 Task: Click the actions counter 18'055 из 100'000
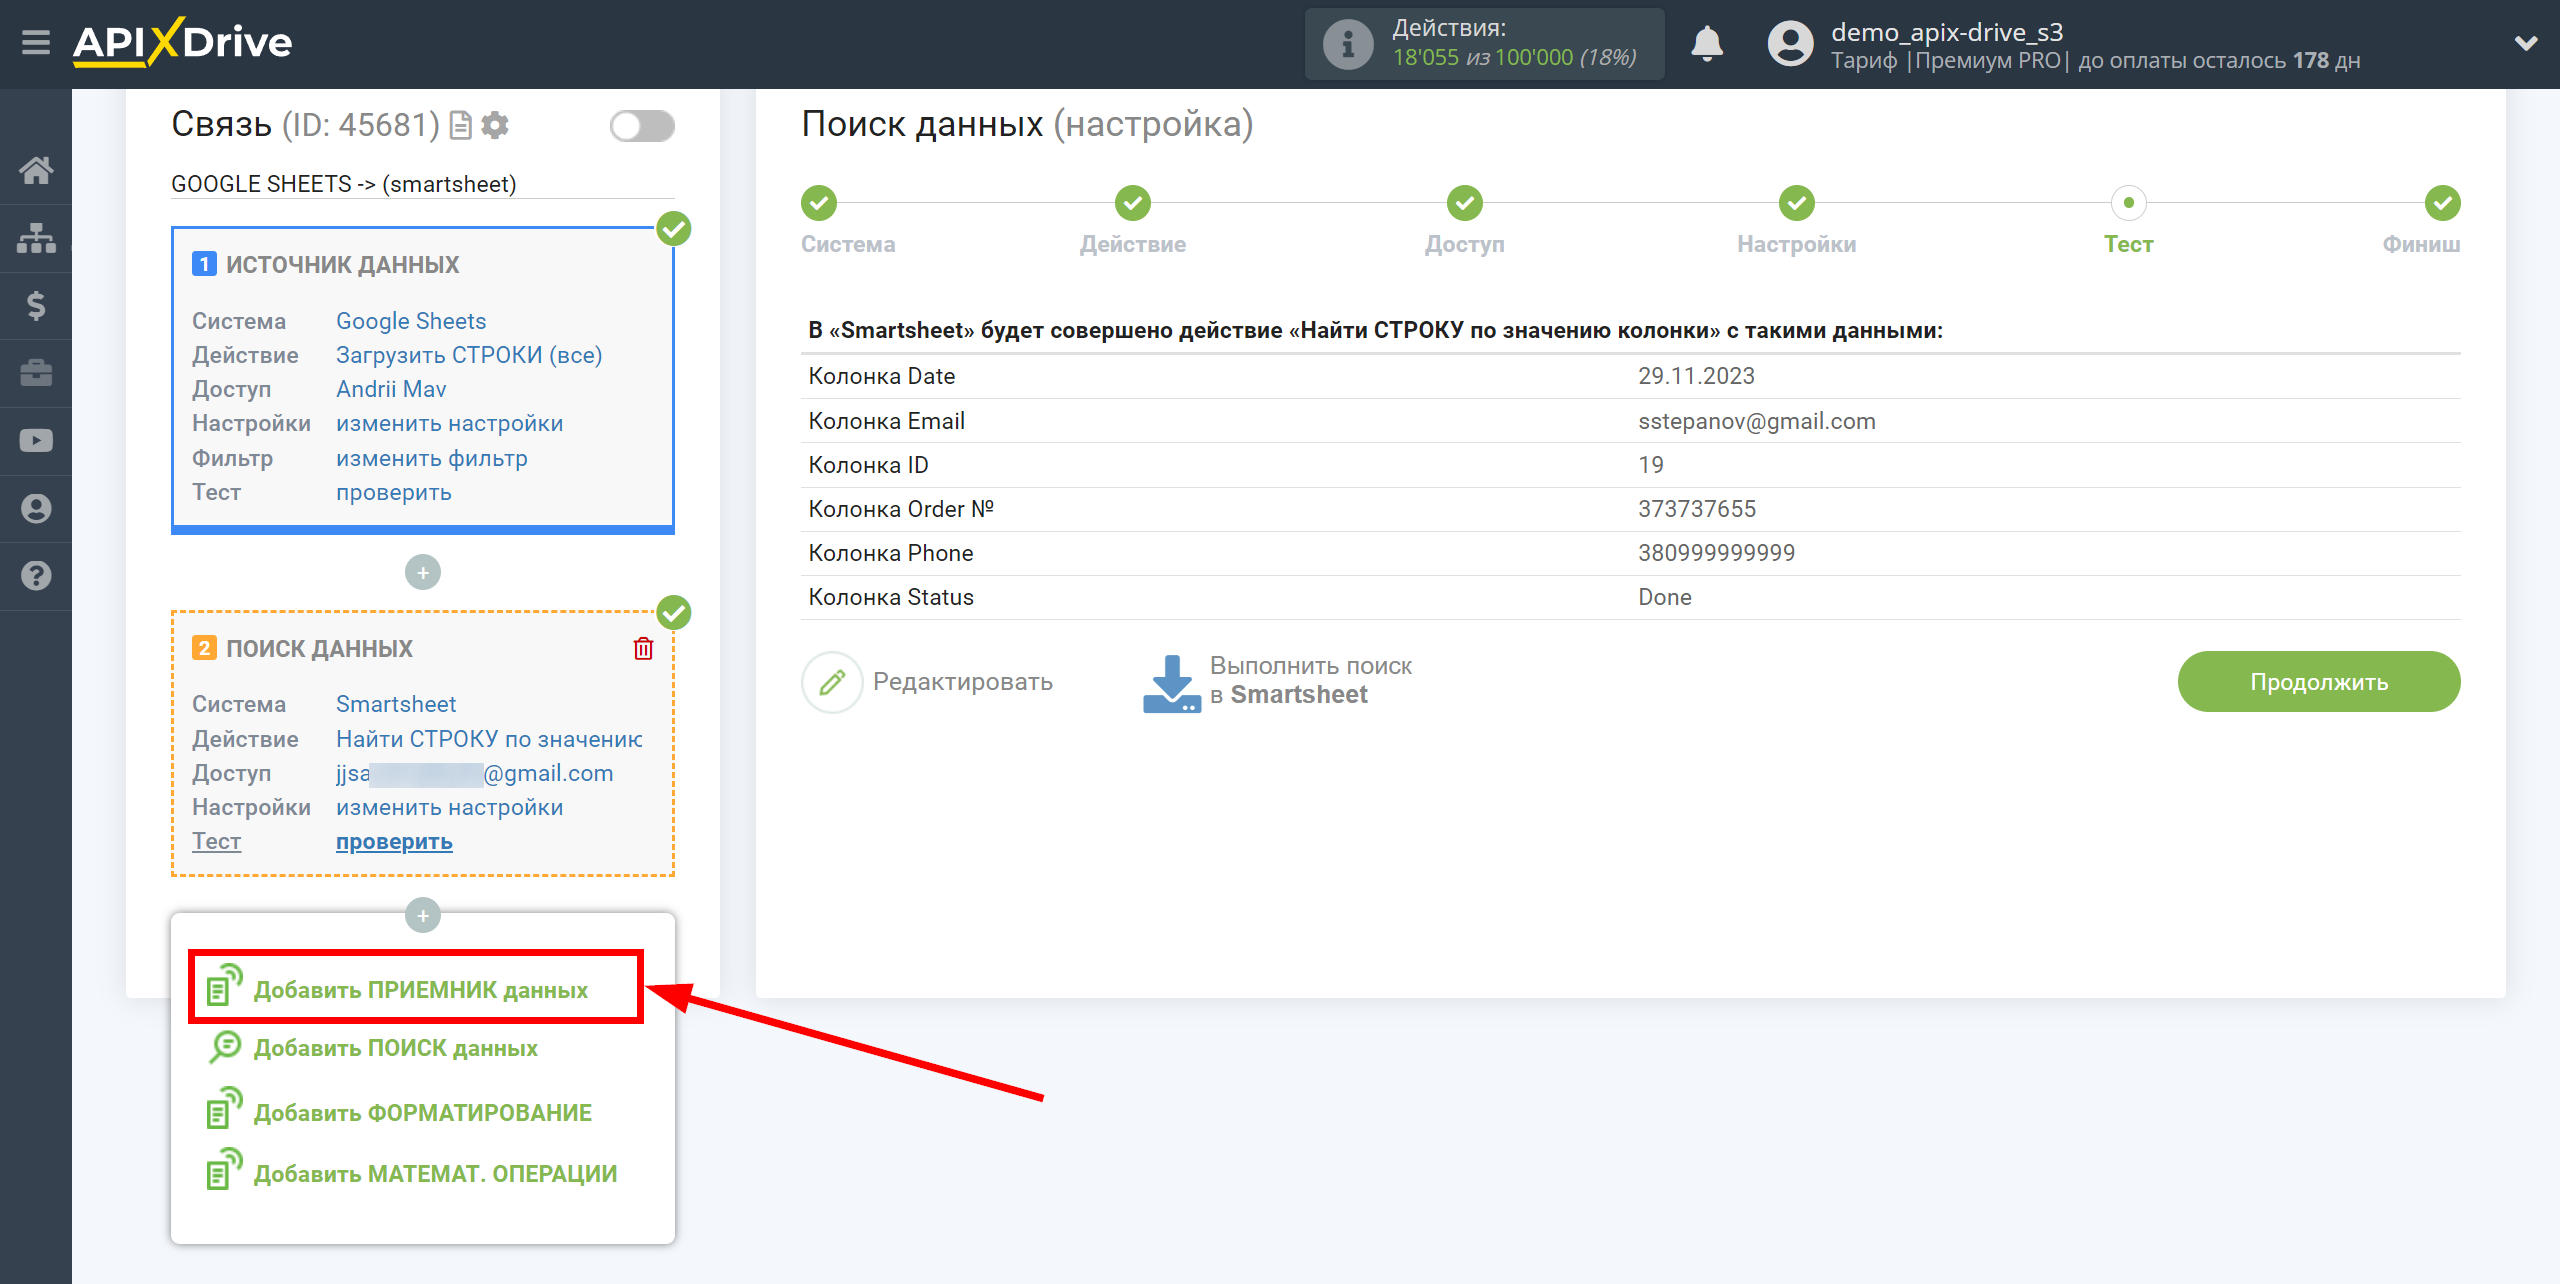(1514, 58)
